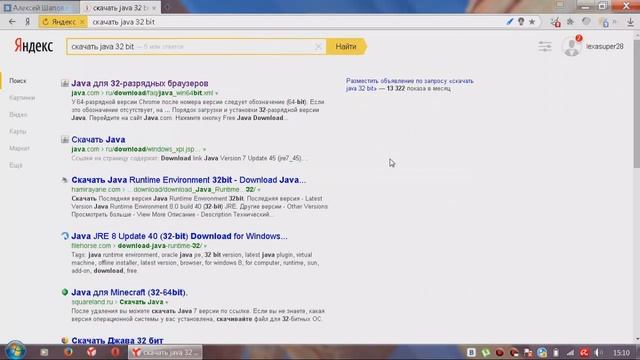Expand the arrow after squareland.ru Скачать Java
640x360 pixels.
click(x=167, y=302)
